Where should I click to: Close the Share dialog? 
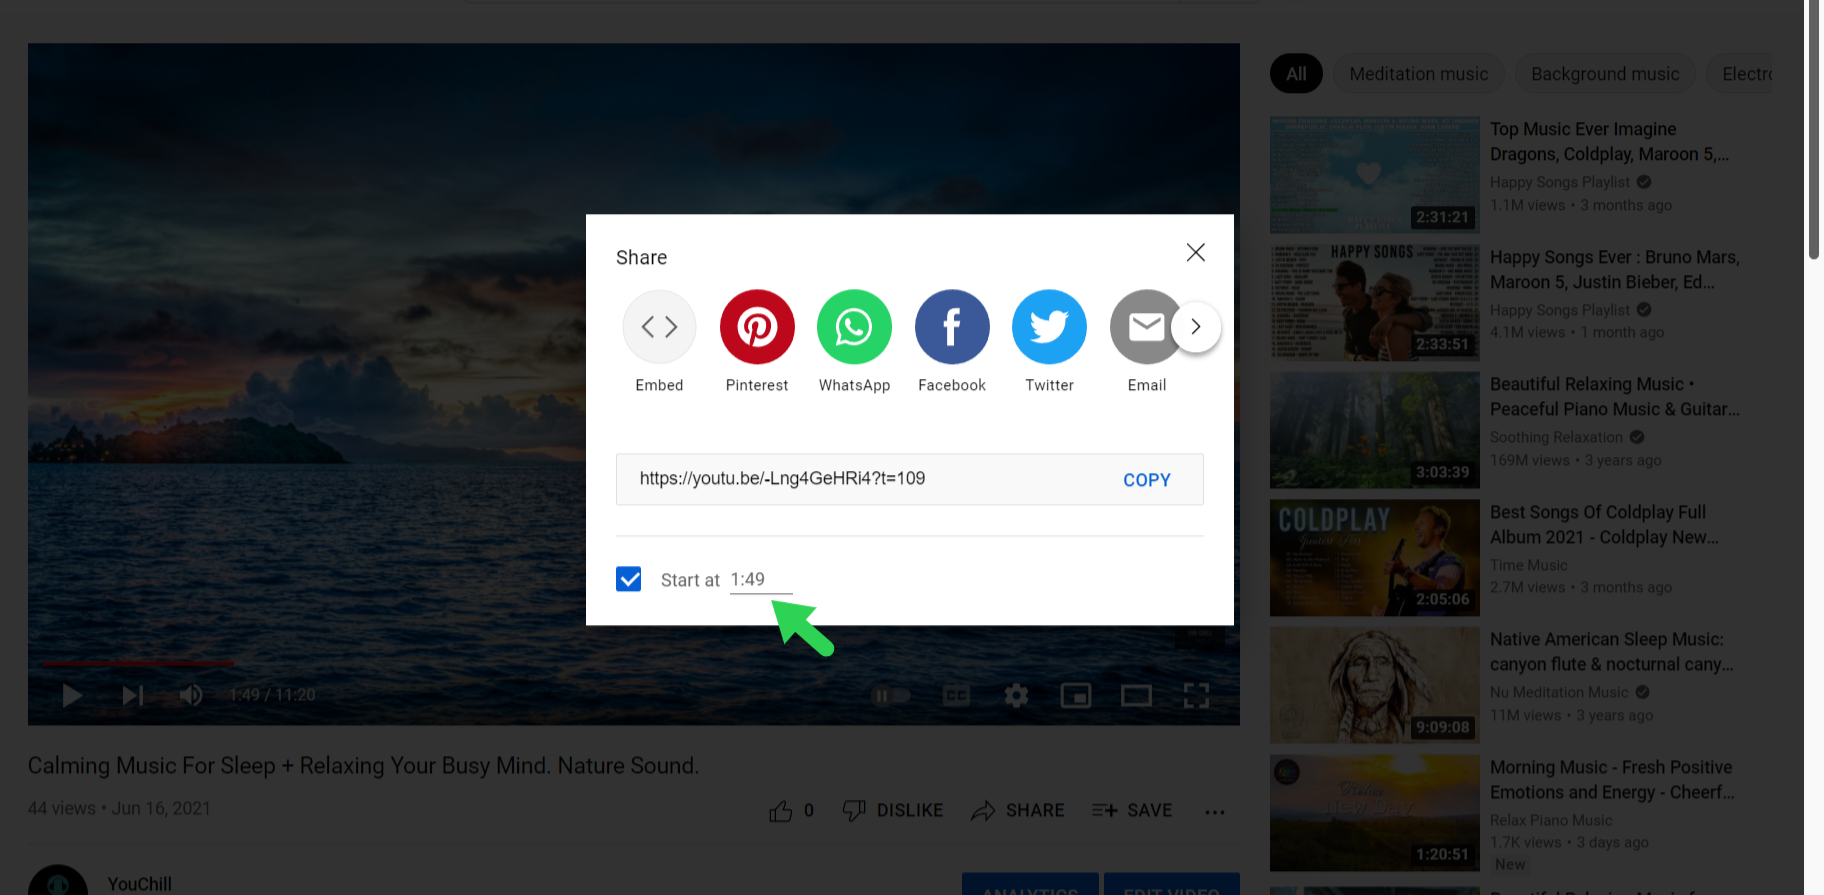click(1195, 252)
